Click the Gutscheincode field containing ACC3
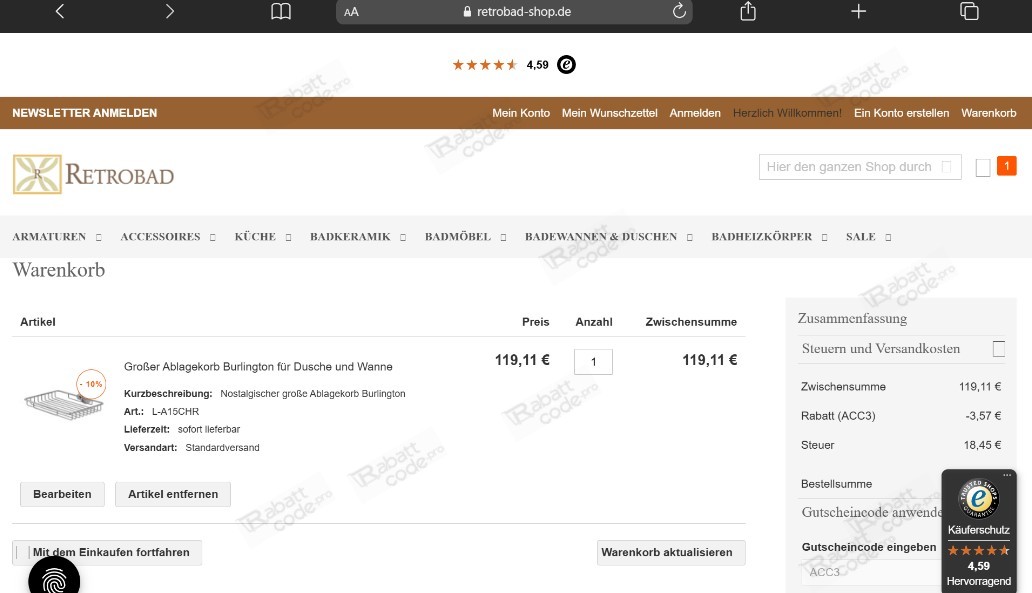 coord(871,573)
